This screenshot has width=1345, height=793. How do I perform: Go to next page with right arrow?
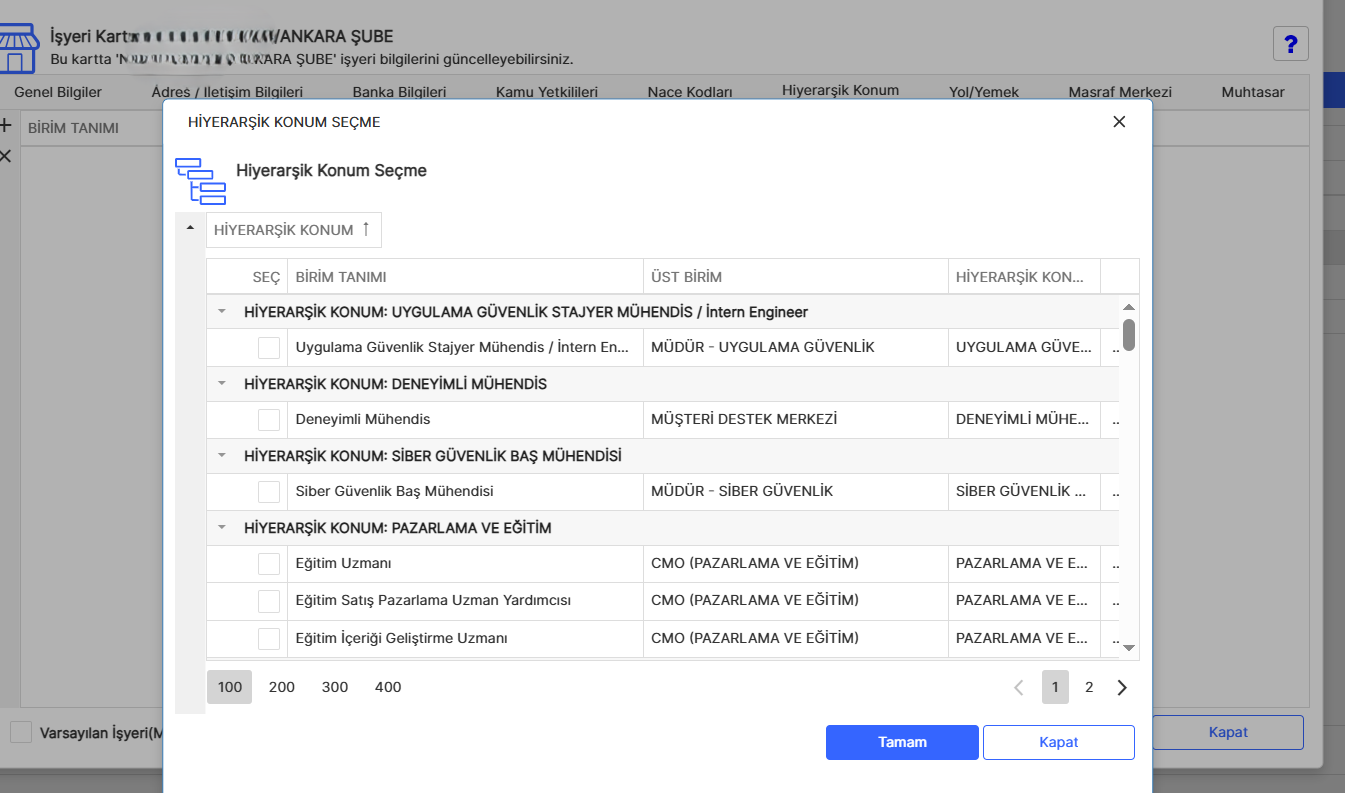[1122, 687]
